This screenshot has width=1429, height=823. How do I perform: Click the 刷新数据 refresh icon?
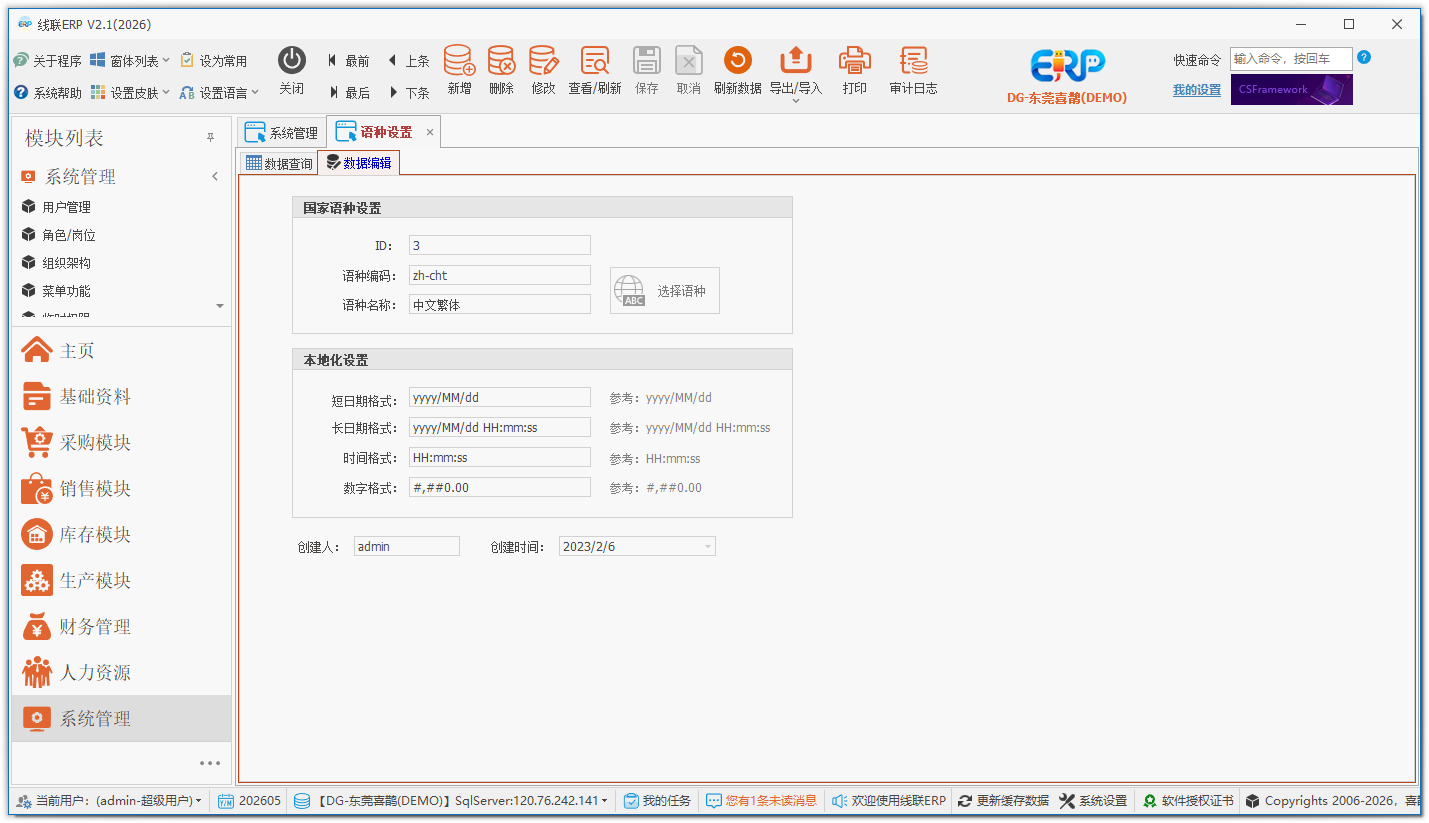coord(737,61)
